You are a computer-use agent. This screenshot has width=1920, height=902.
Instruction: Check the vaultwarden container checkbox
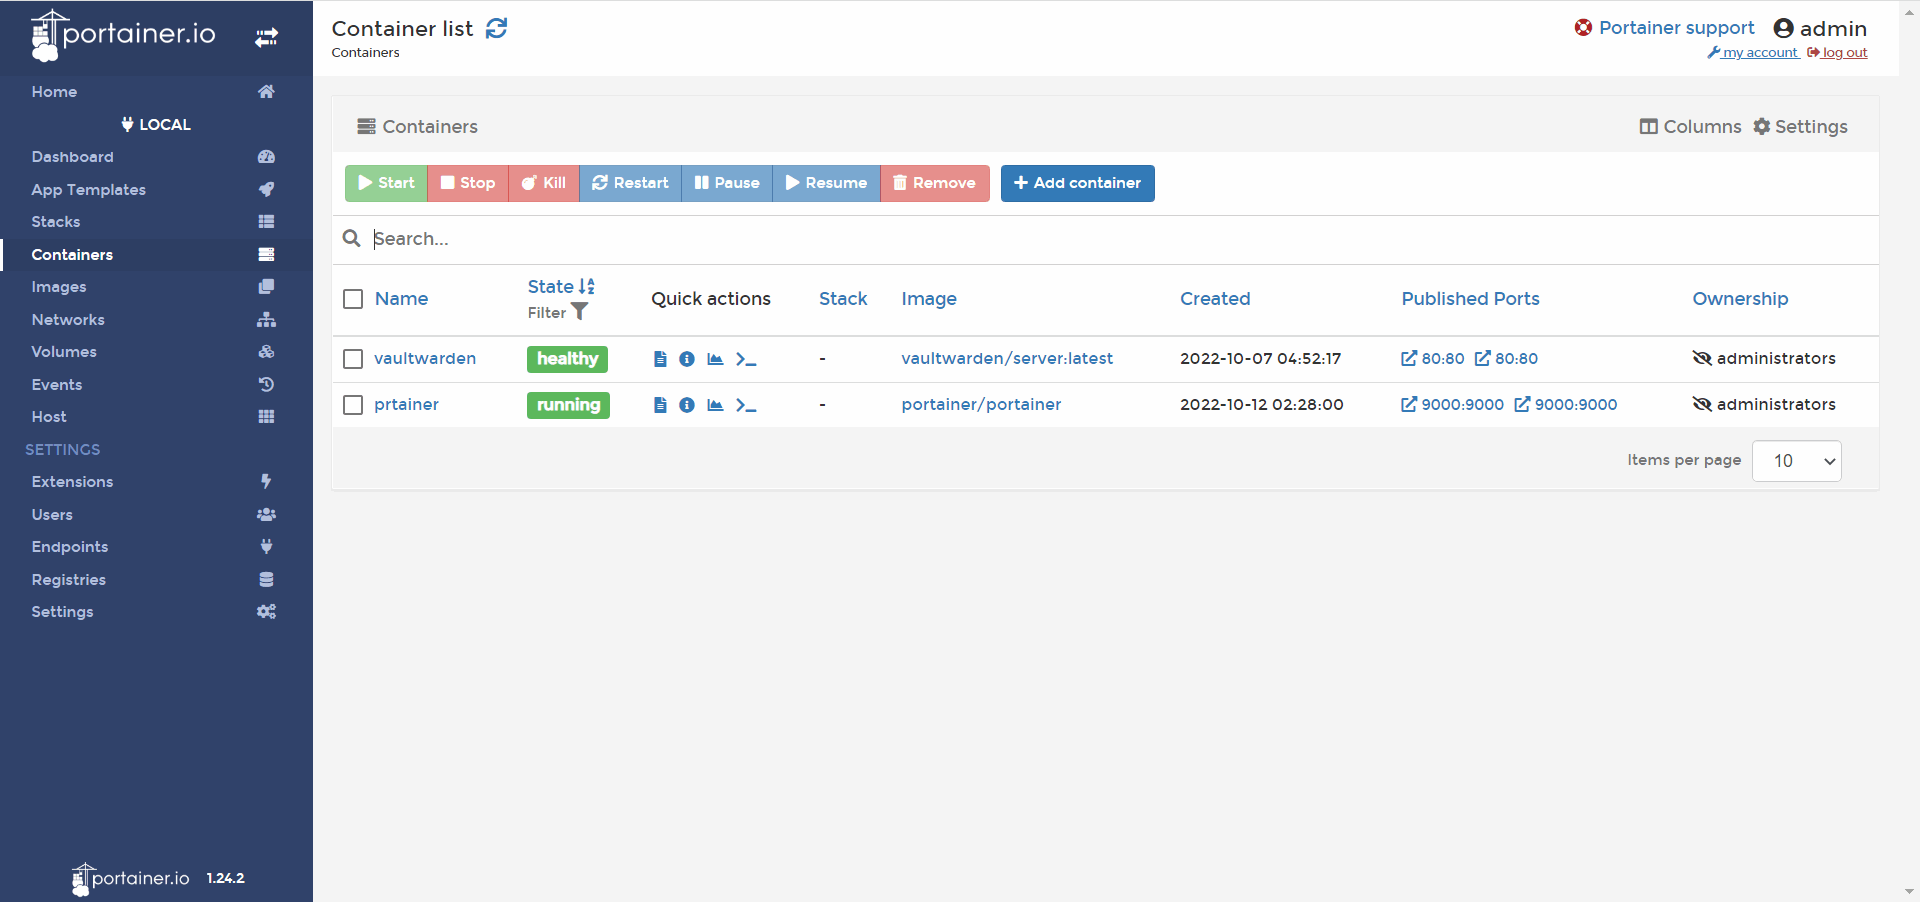(x=353, y=359)
